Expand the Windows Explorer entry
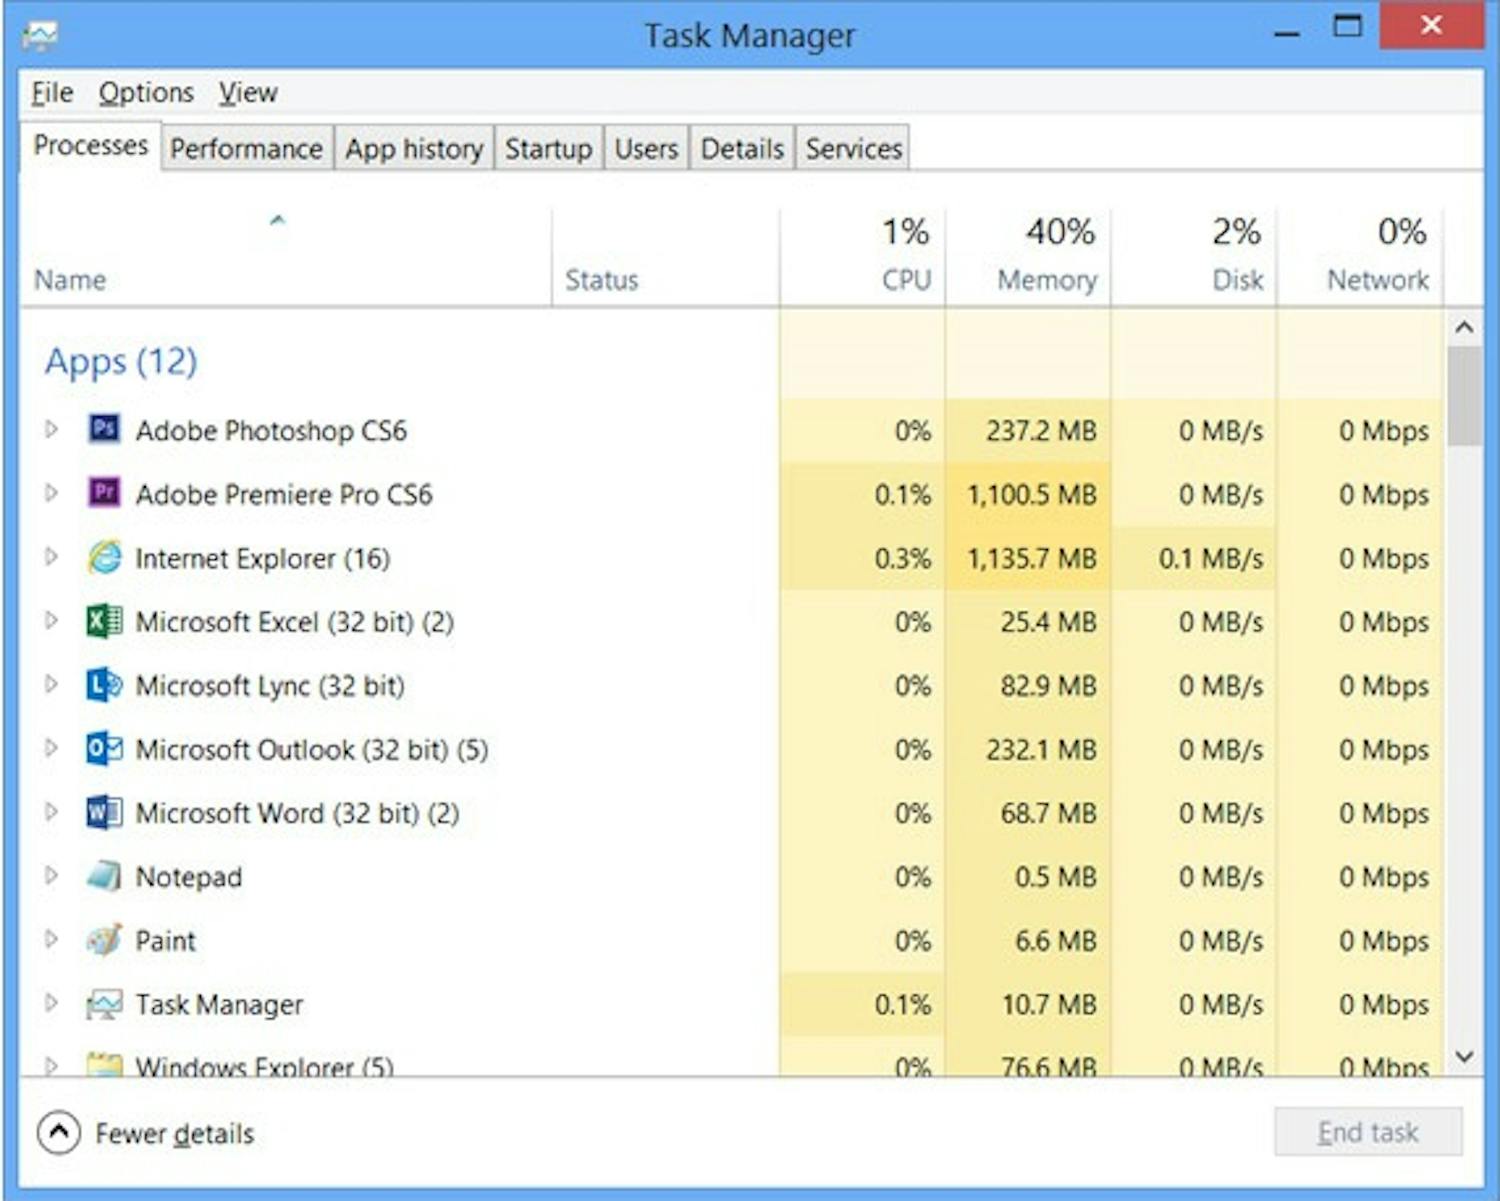This screenshot has width=1500, height=1201. tap(51, 1066)
